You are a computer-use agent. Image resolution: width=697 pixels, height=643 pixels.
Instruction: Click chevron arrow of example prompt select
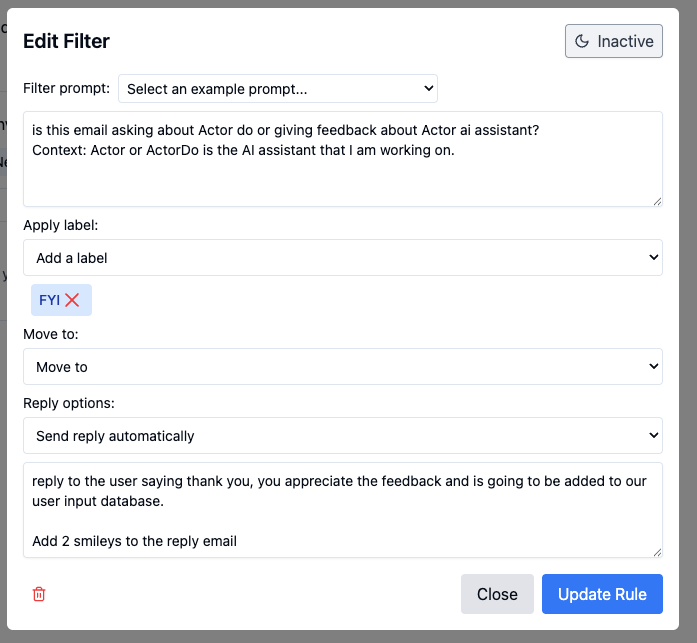pyautogui.click(x=429, y=88)
